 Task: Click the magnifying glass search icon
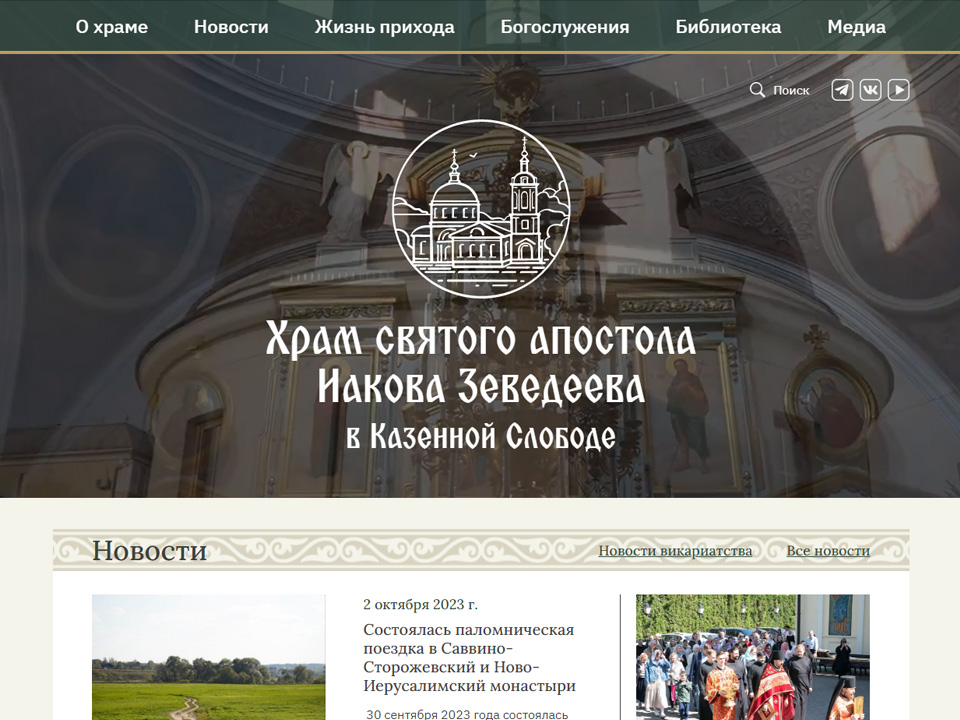757,90
